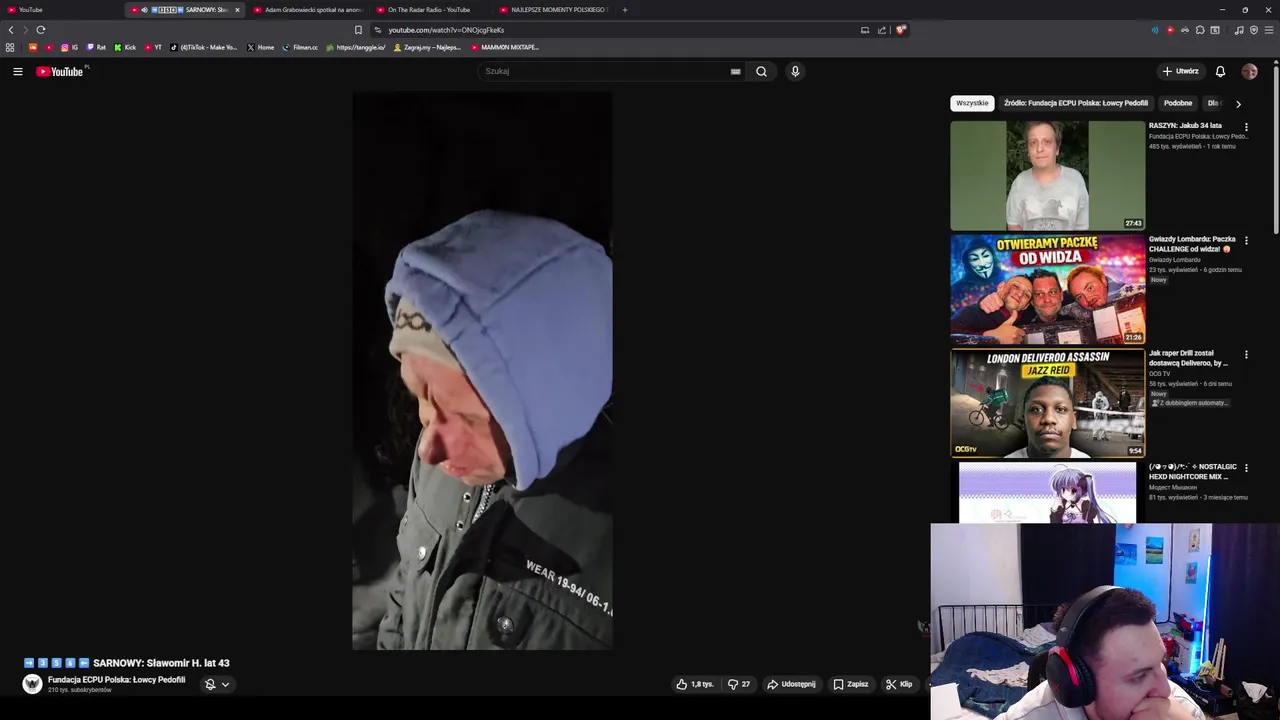Open the Filman.cc bookmark
Screen dimensions: 1280x720
pyautogui.click(x=300, y=47)
